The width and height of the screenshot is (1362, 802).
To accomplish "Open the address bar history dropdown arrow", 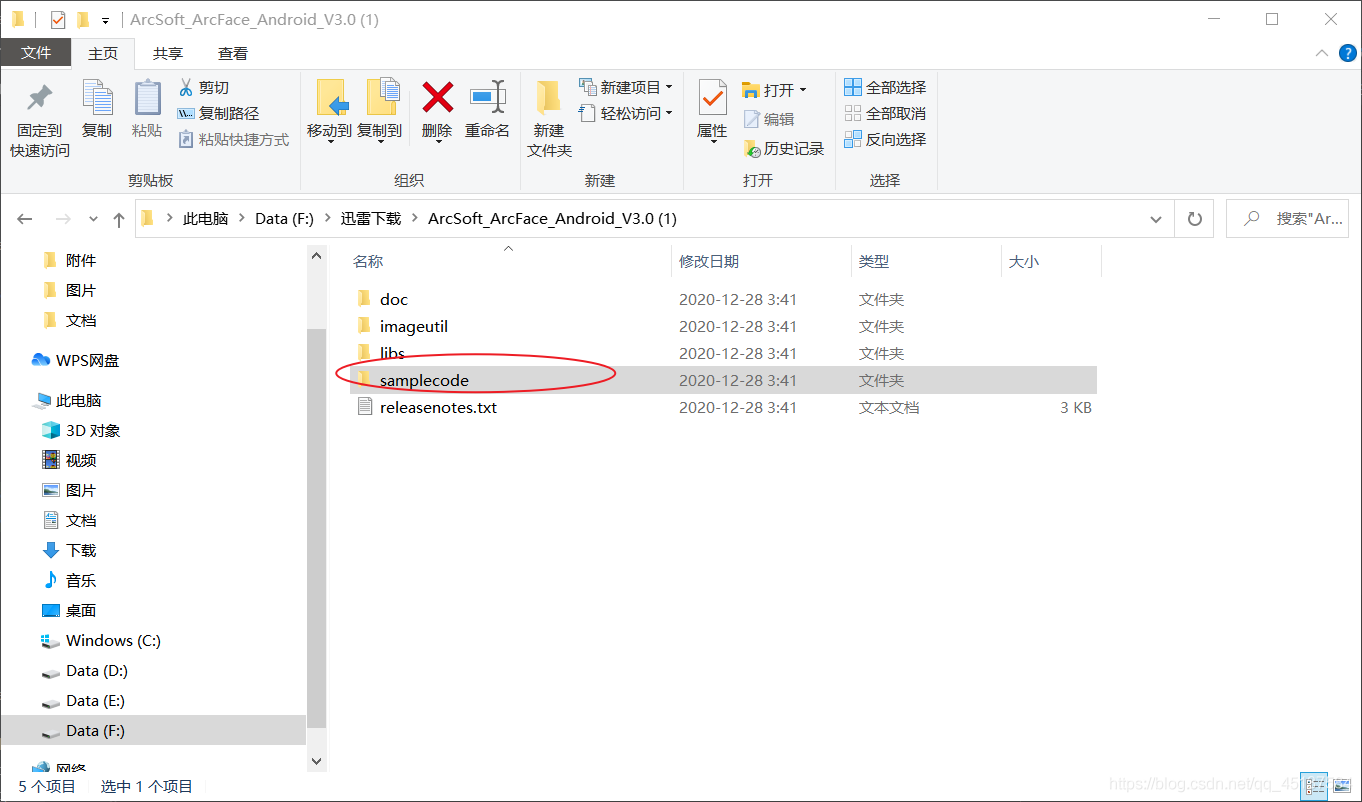I will pyautogui.click(x=1156, y=219).
